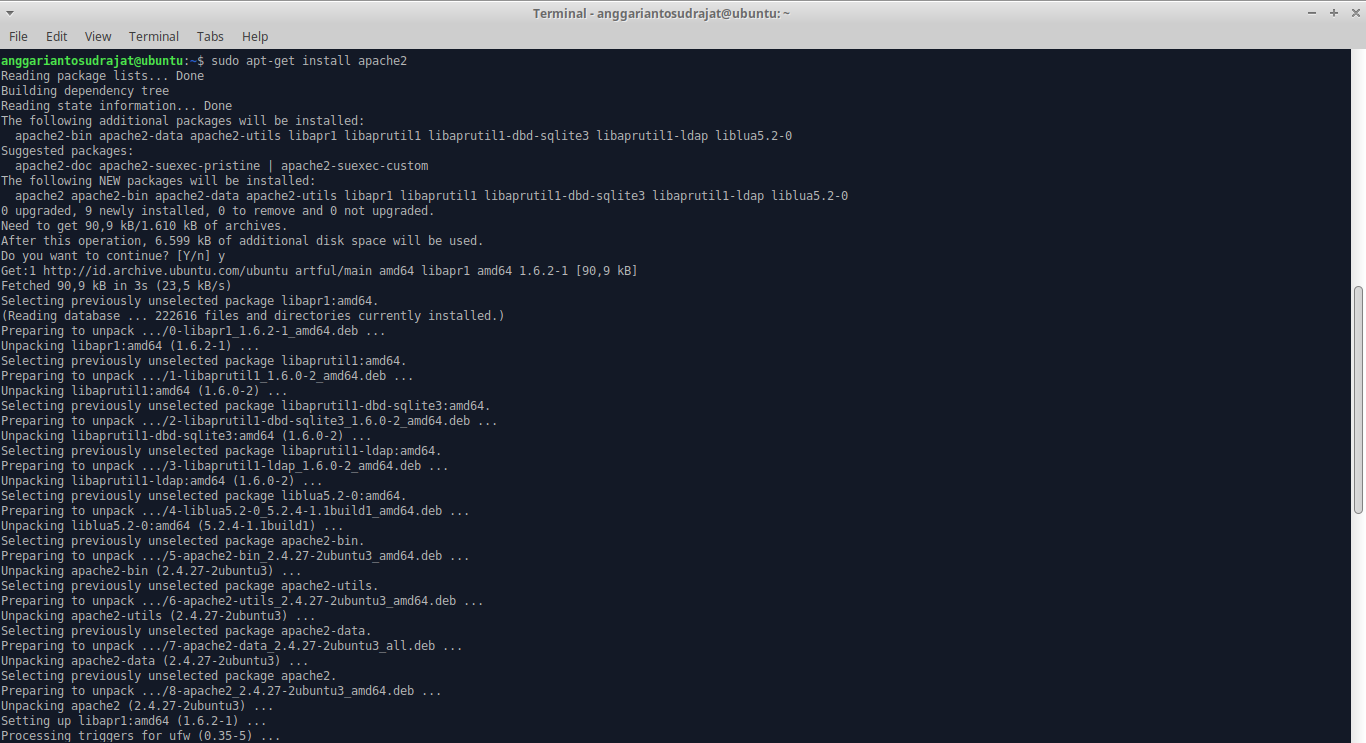This screenshot has width=1366, height=743.
Task: Click 'Unpacking apache2-utils (2.4.27-2ubuntu3)' line
Action: [158, 616]
